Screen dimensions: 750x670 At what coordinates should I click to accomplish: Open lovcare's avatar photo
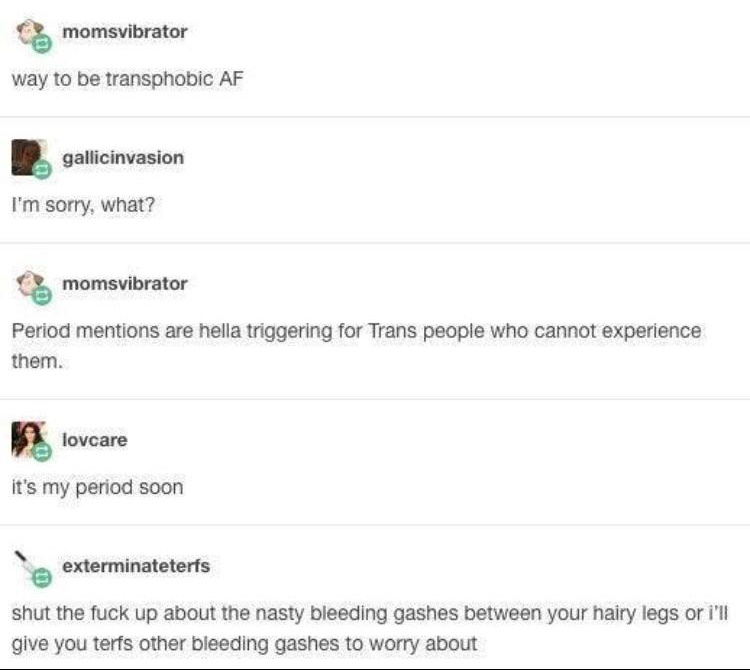point(29,439)
